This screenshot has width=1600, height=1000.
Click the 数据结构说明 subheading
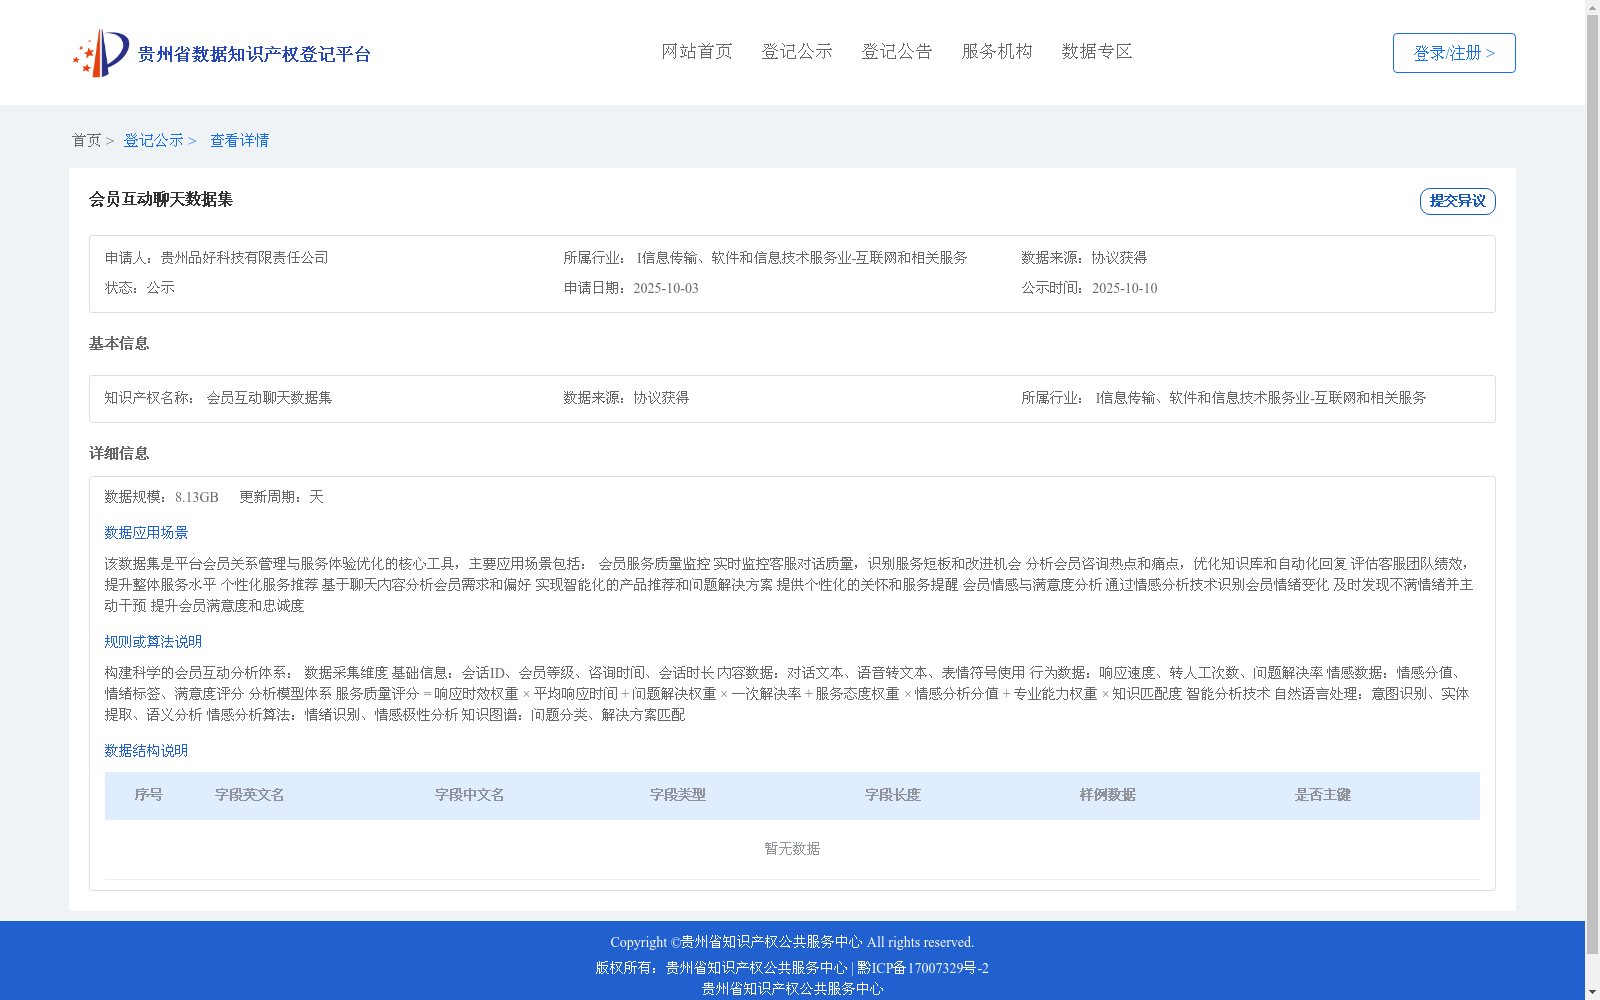pos(146,751)
